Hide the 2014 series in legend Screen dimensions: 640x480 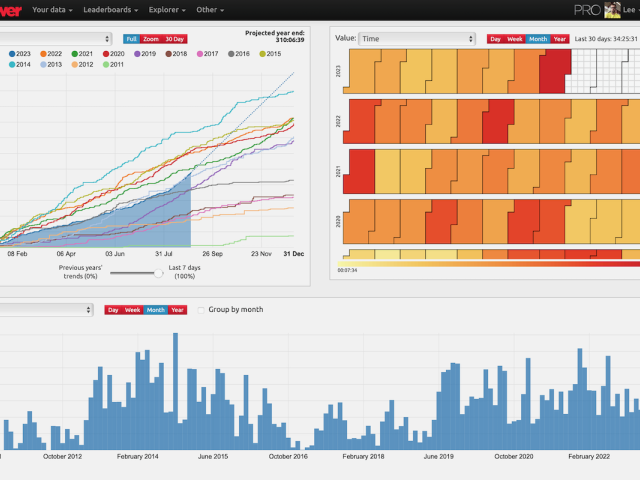pyautogui.click(x=21, y=64)
